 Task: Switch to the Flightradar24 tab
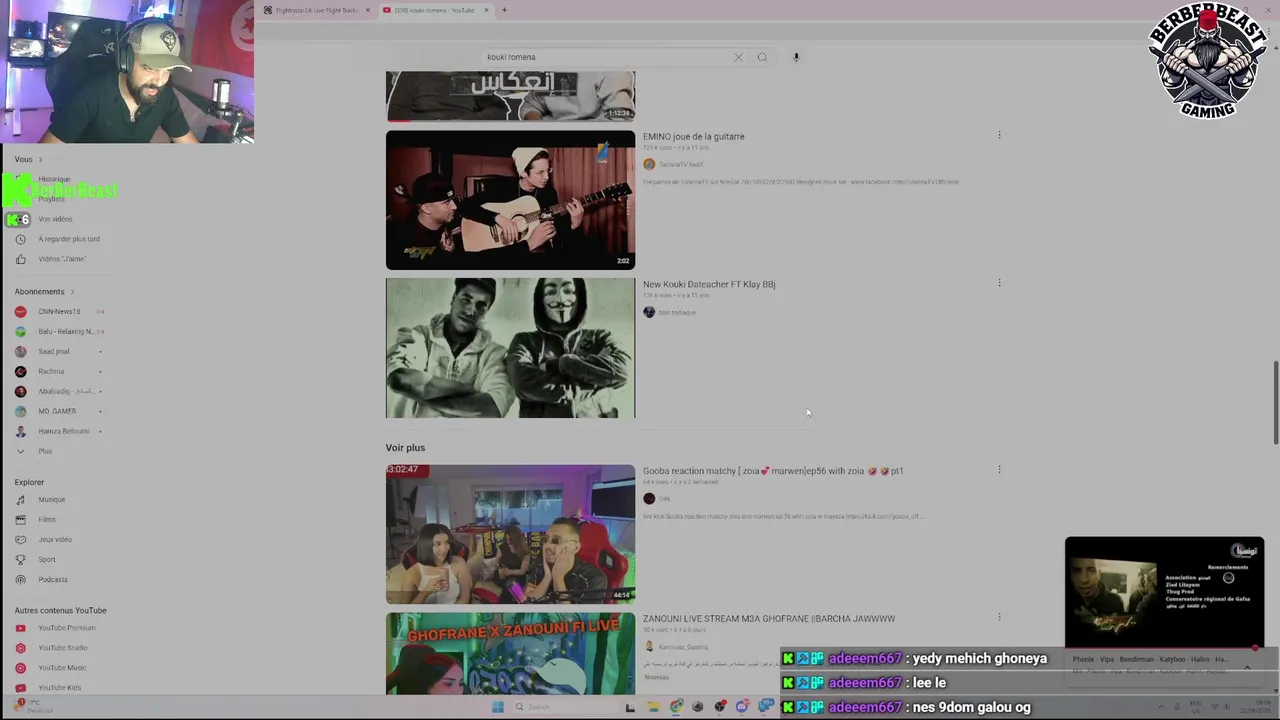316,10
